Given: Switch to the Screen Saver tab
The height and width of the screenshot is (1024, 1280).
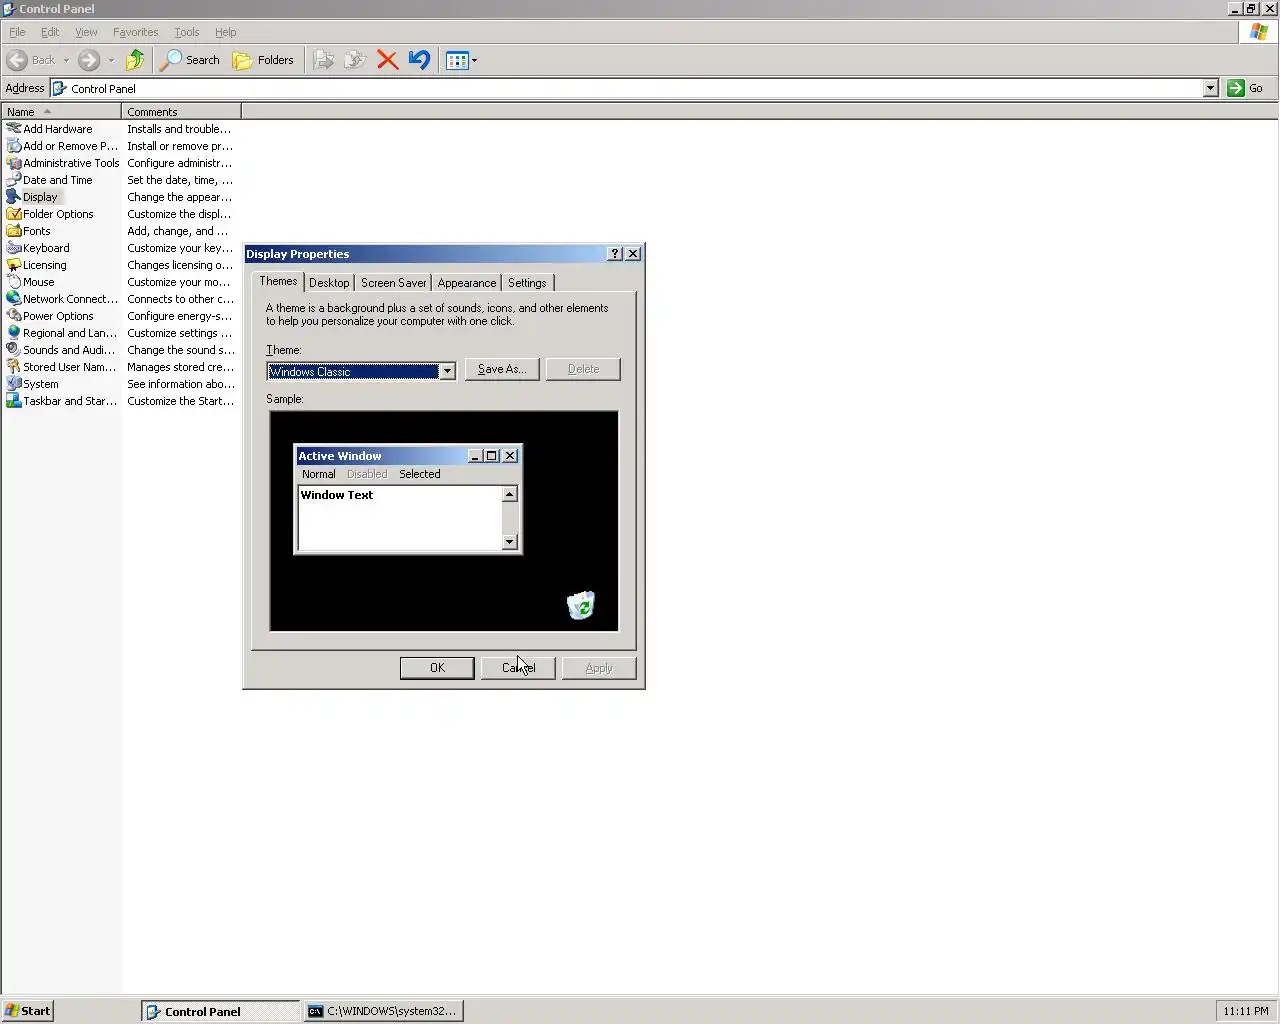Looking at the screenshot, I should pyautogui.click(x=394, y=283).
